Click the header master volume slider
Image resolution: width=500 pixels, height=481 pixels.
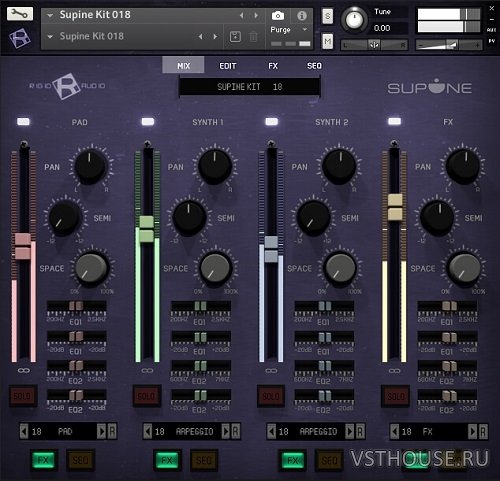[449, 45]
